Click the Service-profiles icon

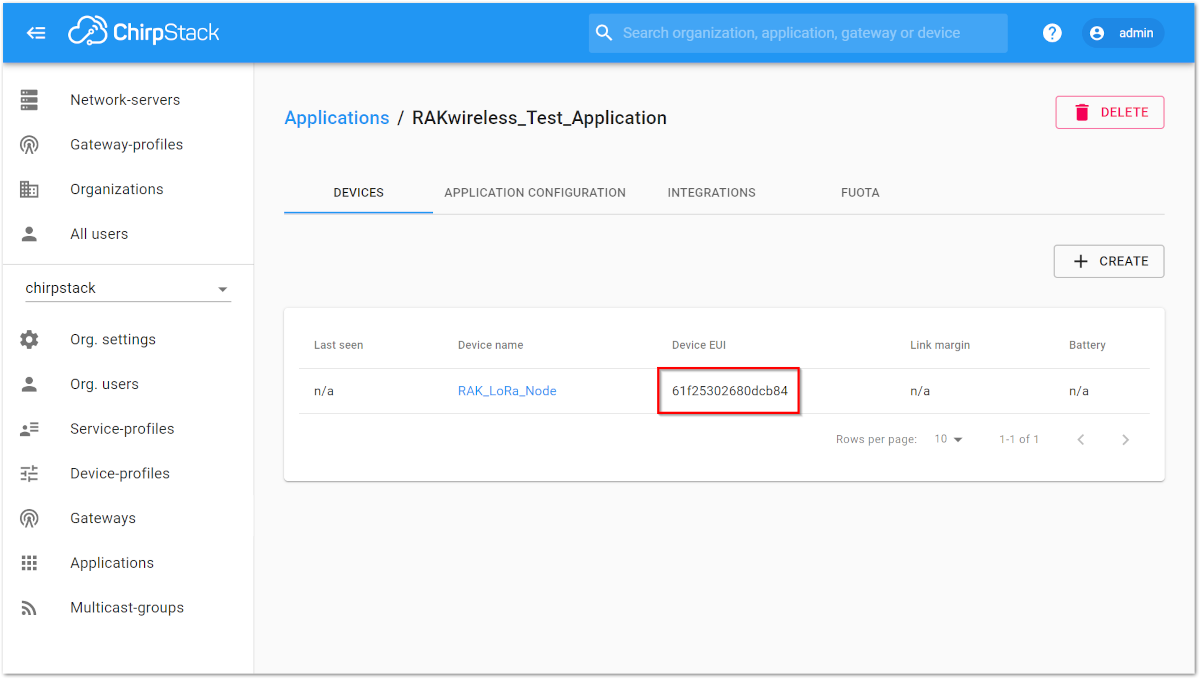pos(29,429)
